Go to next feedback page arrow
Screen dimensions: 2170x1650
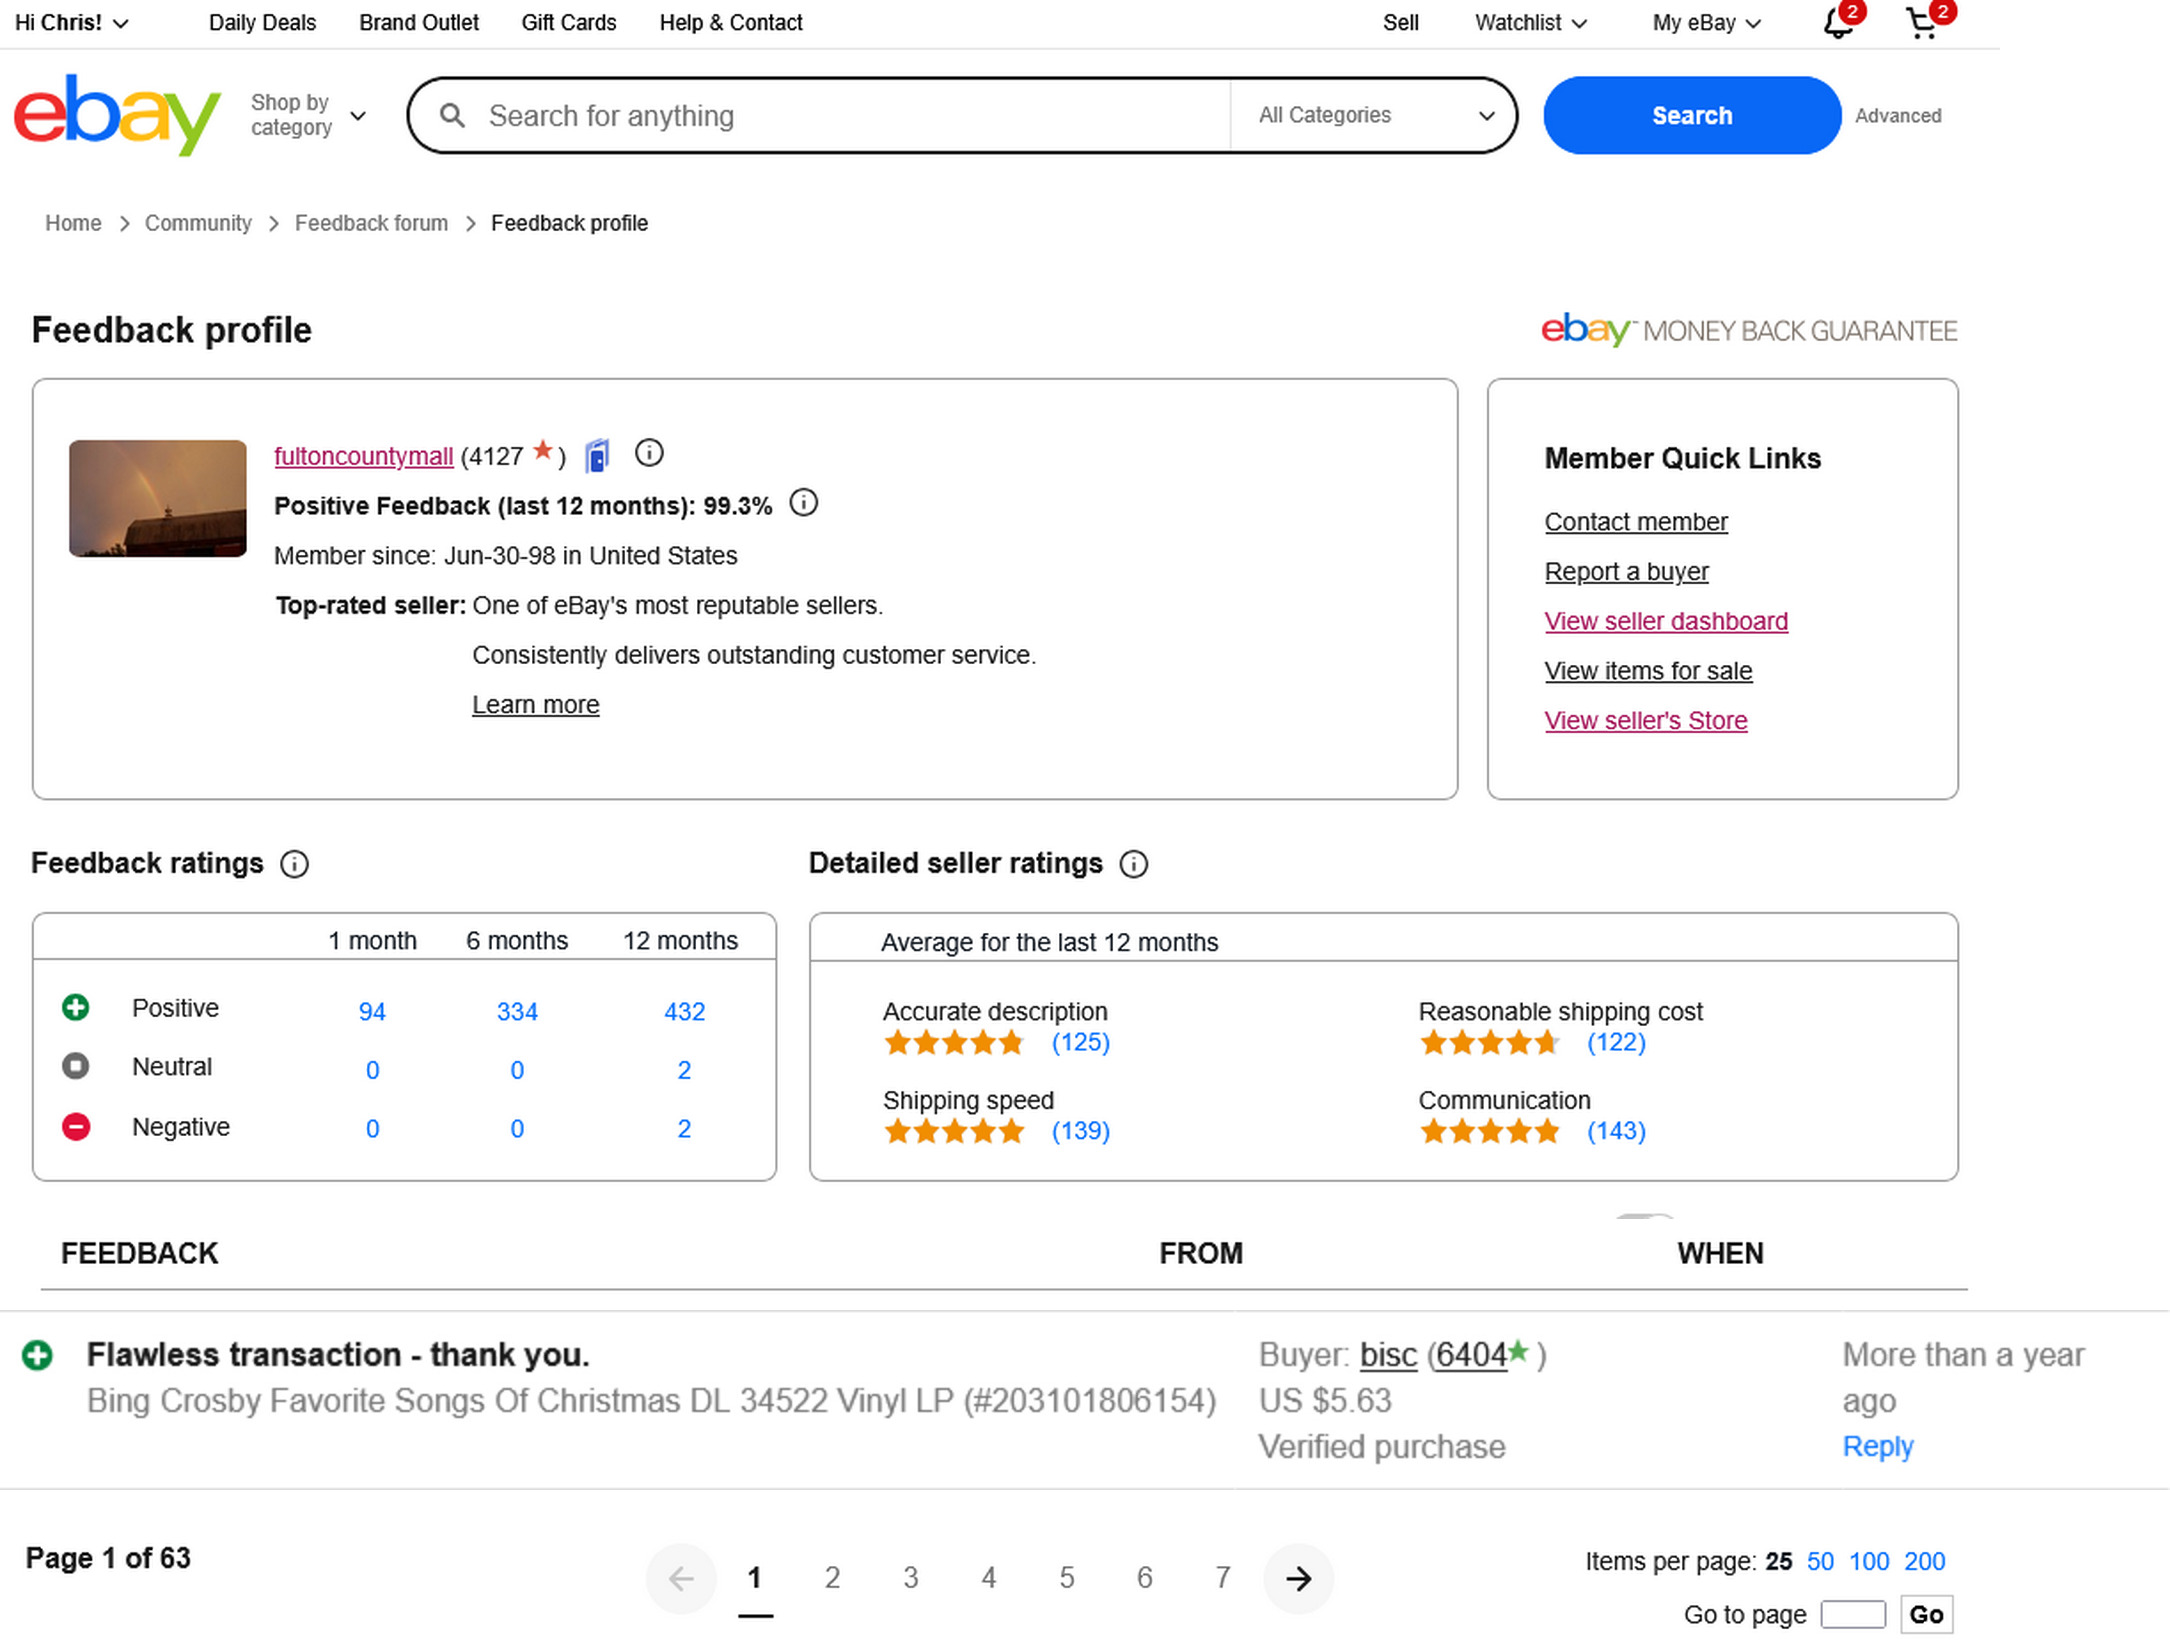[x=1298, y=1579]
